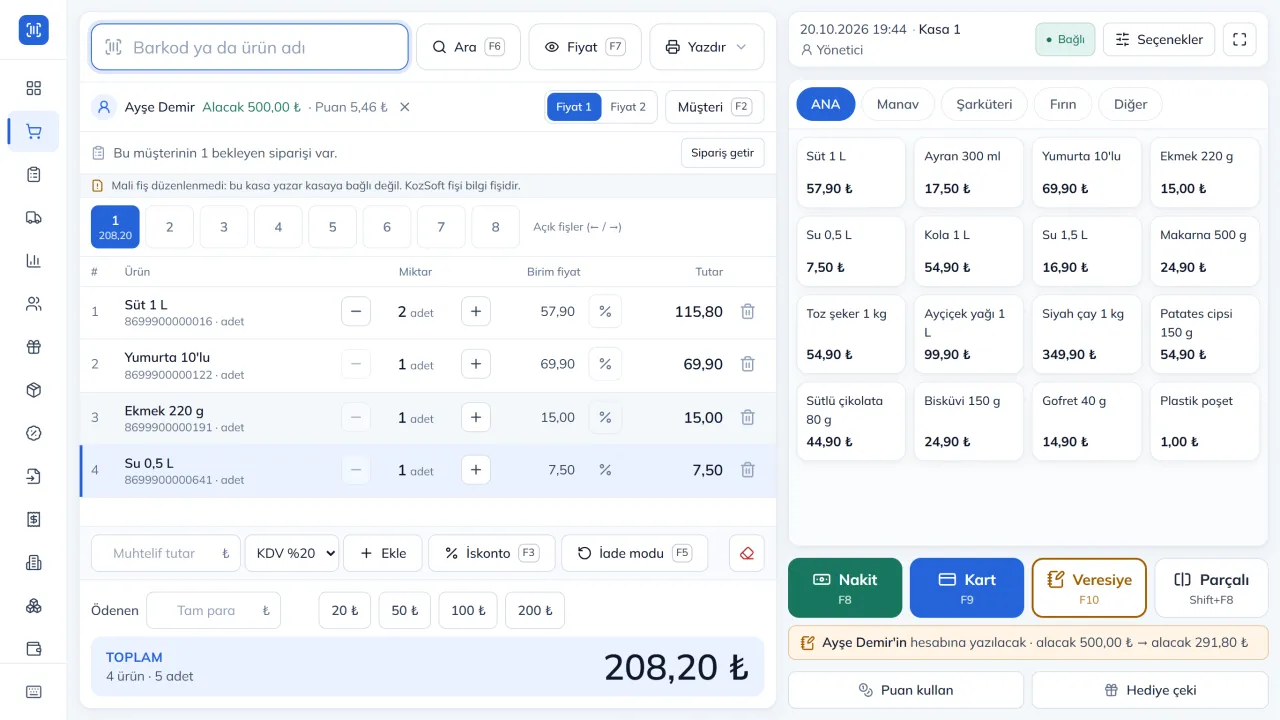This screenshot has height=720, width=1280.
Task: Select the shopping cart sales icon
Action: (x=34, y=131)
